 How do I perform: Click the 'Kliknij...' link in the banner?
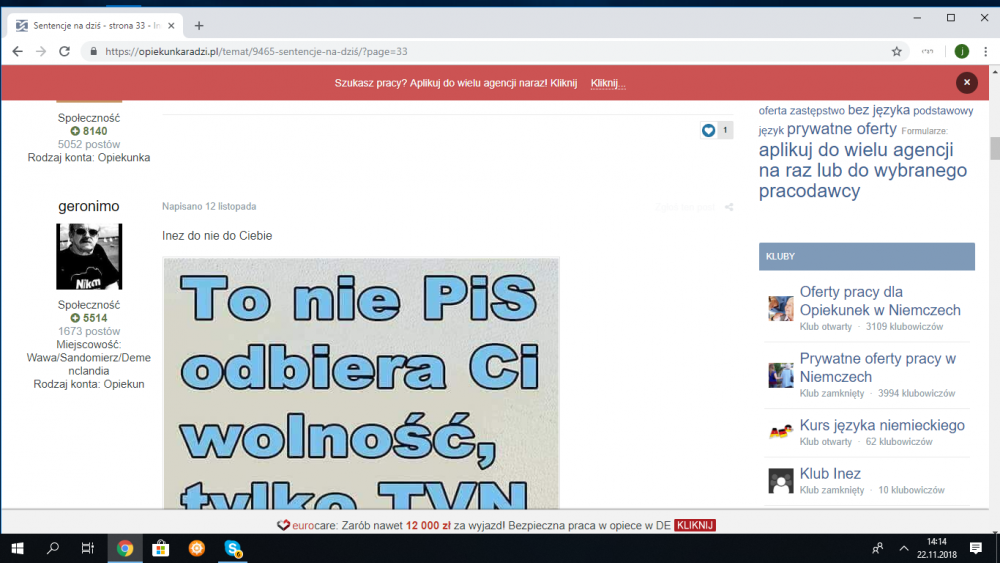[x=607, y=83]
